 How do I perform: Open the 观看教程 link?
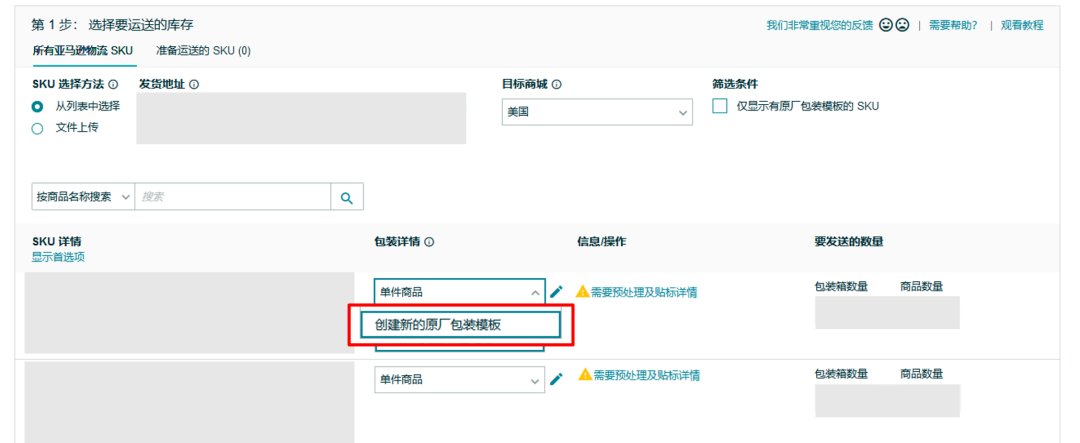tap(1022, 26)
